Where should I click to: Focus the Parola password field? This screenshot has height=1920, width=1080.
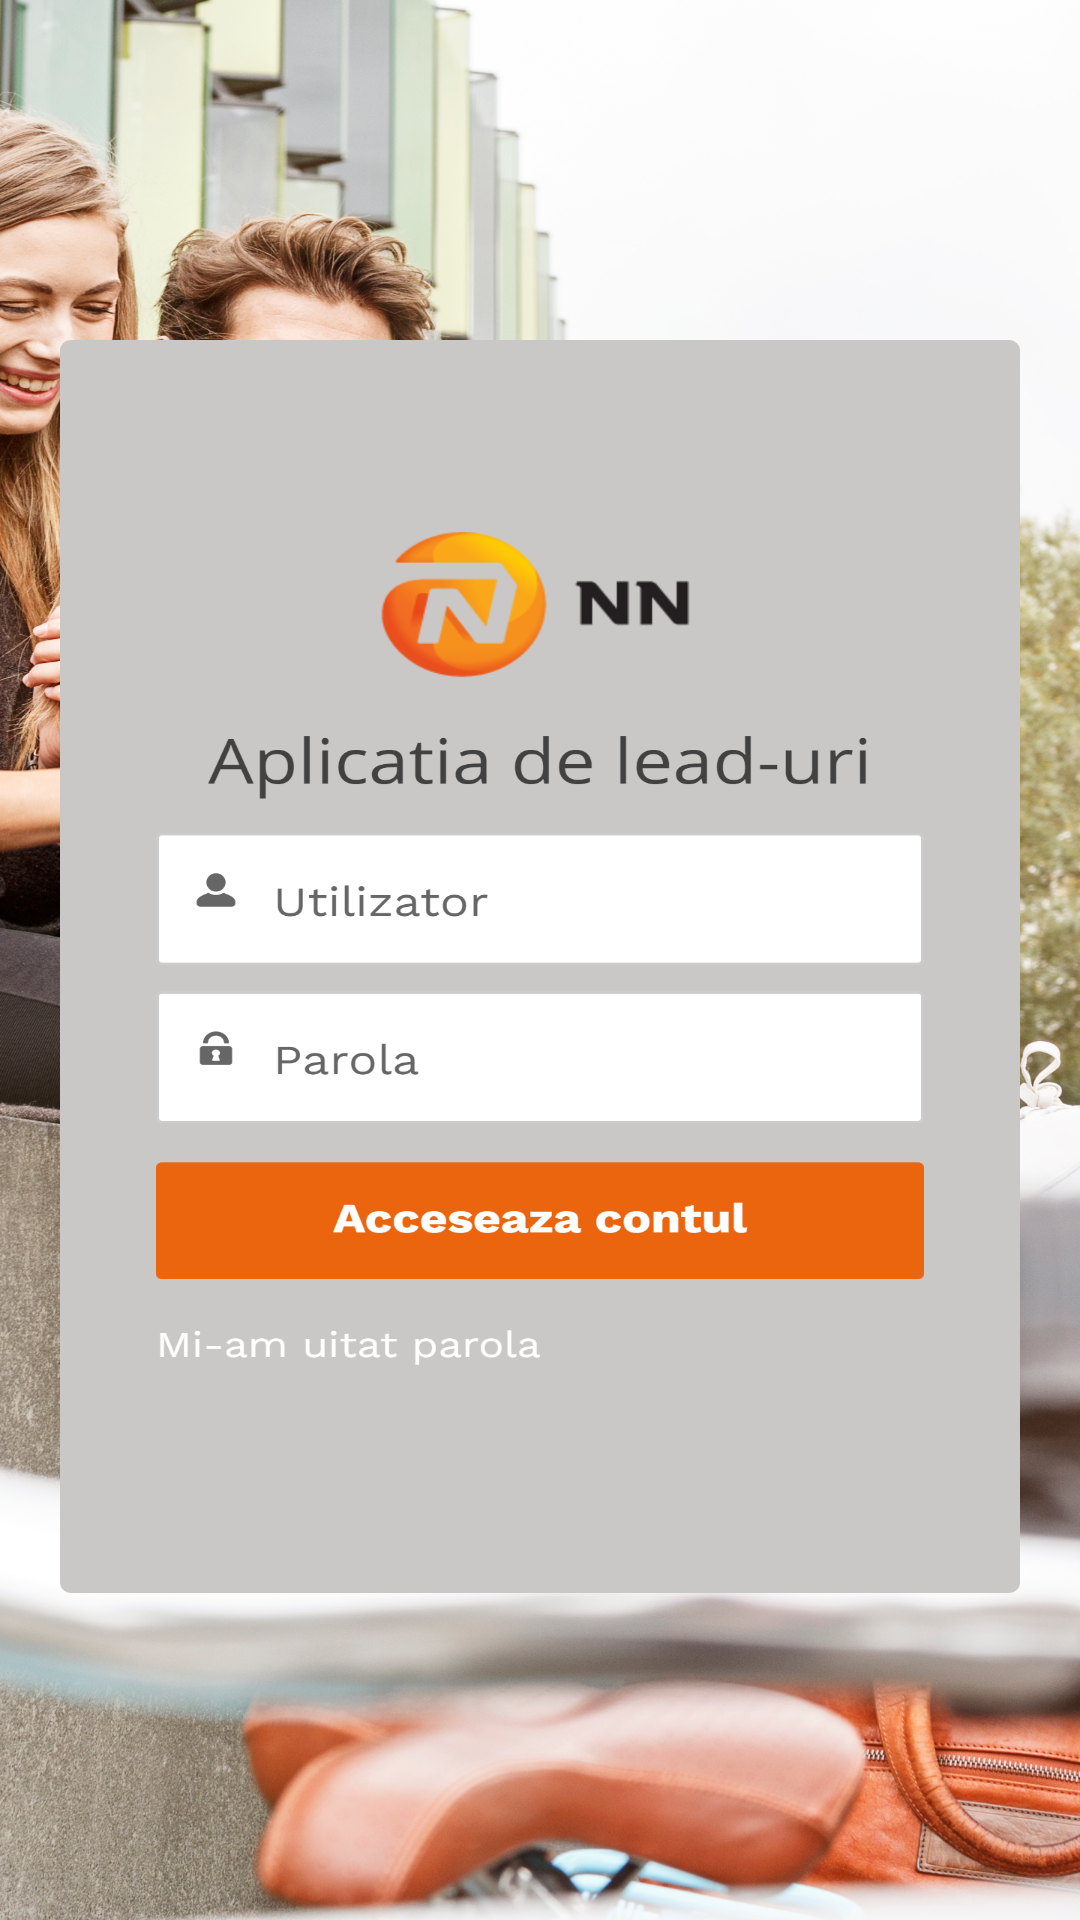point(540,1057)
